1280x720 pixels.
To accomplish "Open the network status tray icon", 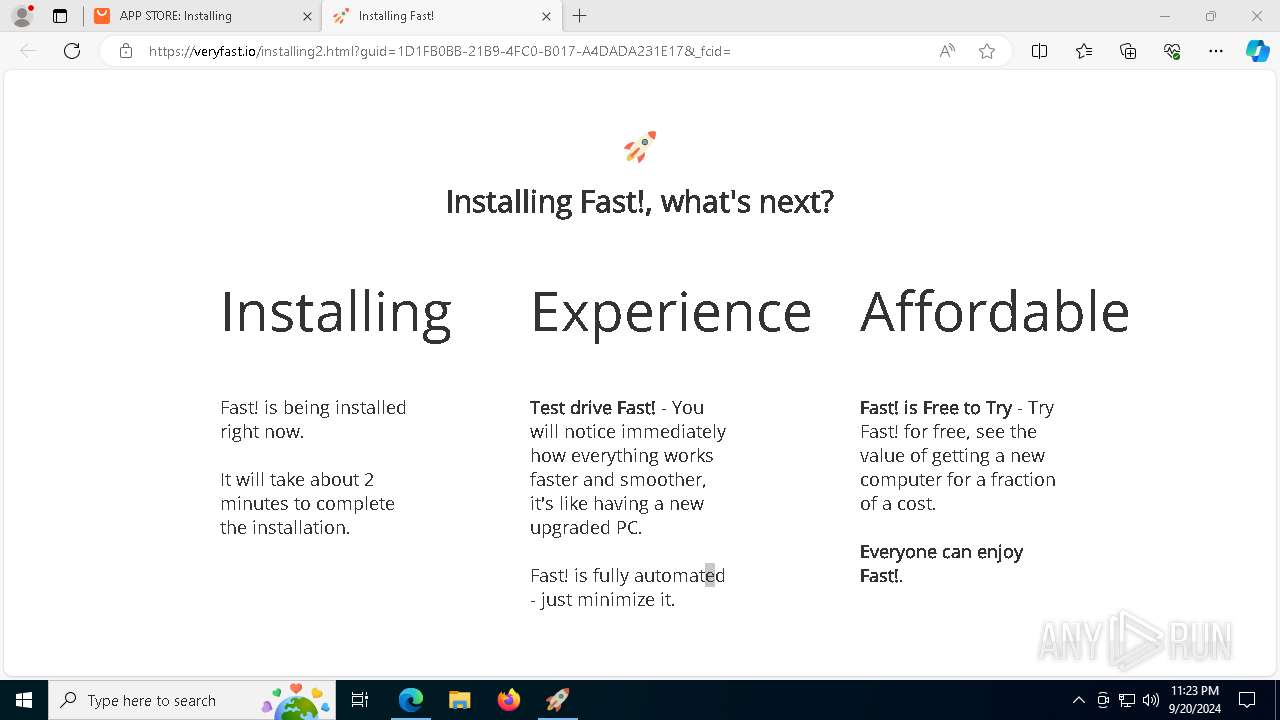I will tap(1127, 700).
